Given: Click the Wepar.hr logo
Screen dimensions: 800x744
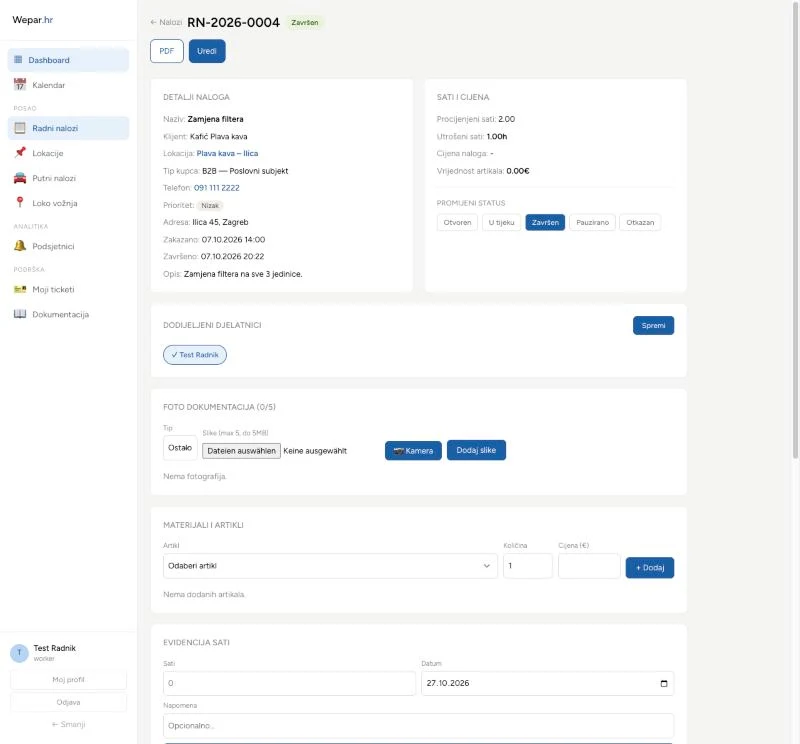Looking at the screenshot, I should click(33, 20).
